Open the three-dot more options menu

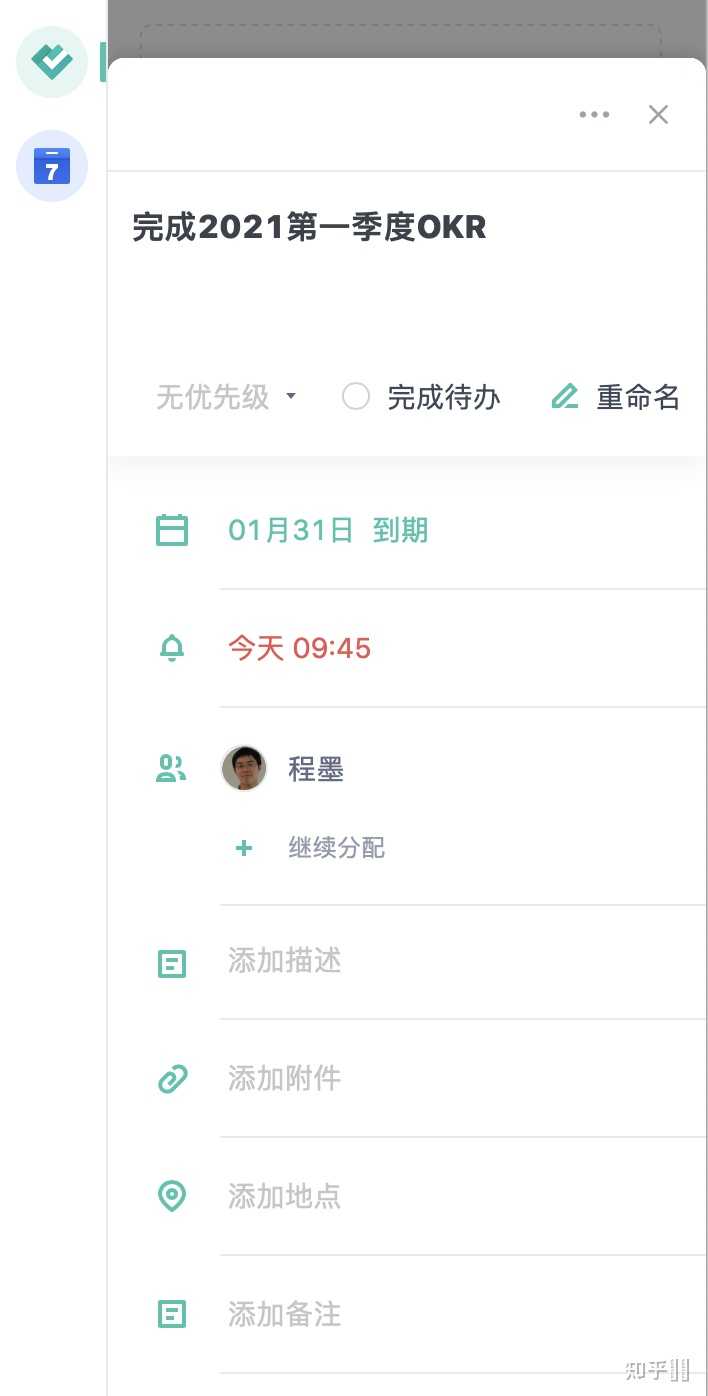(x=594, y=114)
